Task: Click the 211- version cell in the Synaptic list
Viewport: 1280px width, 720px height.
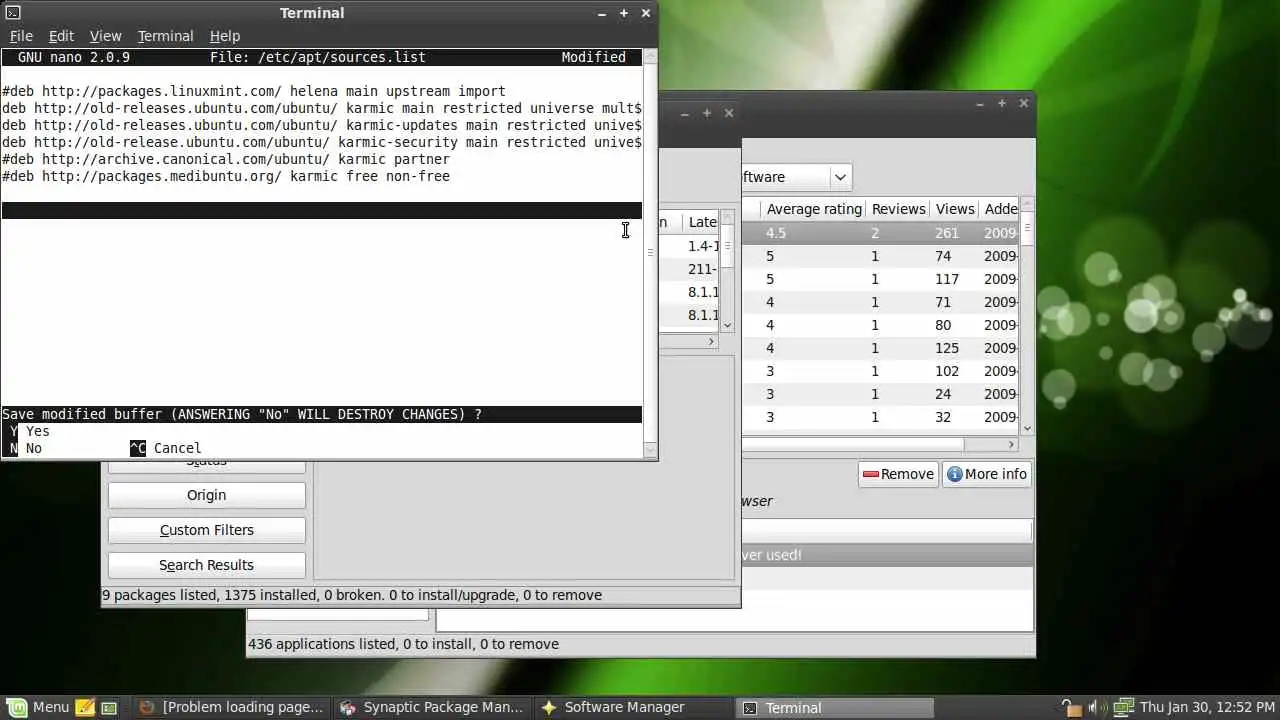Action: pos(702,269)
